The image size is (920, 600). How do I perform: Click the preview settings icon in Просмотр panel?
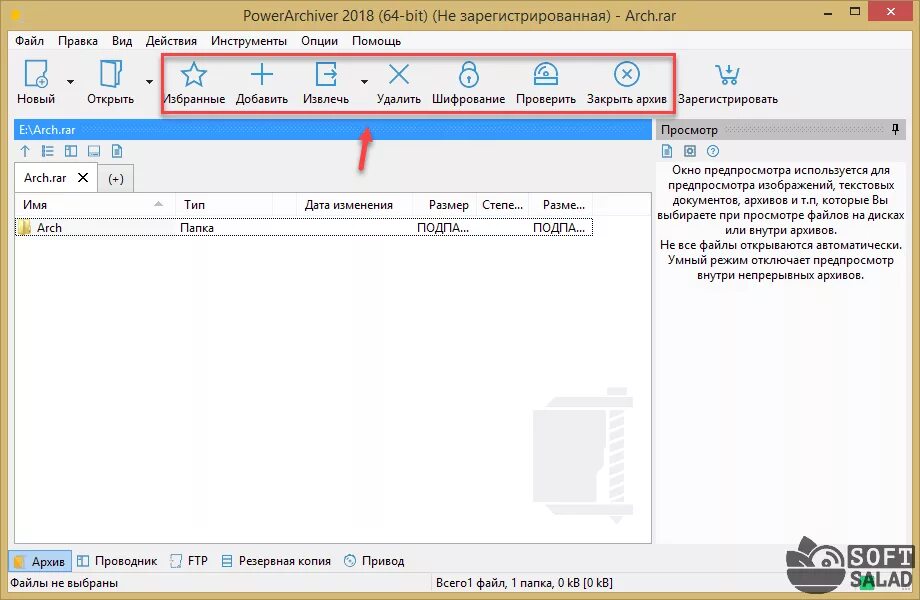click(x=690, y=151)
